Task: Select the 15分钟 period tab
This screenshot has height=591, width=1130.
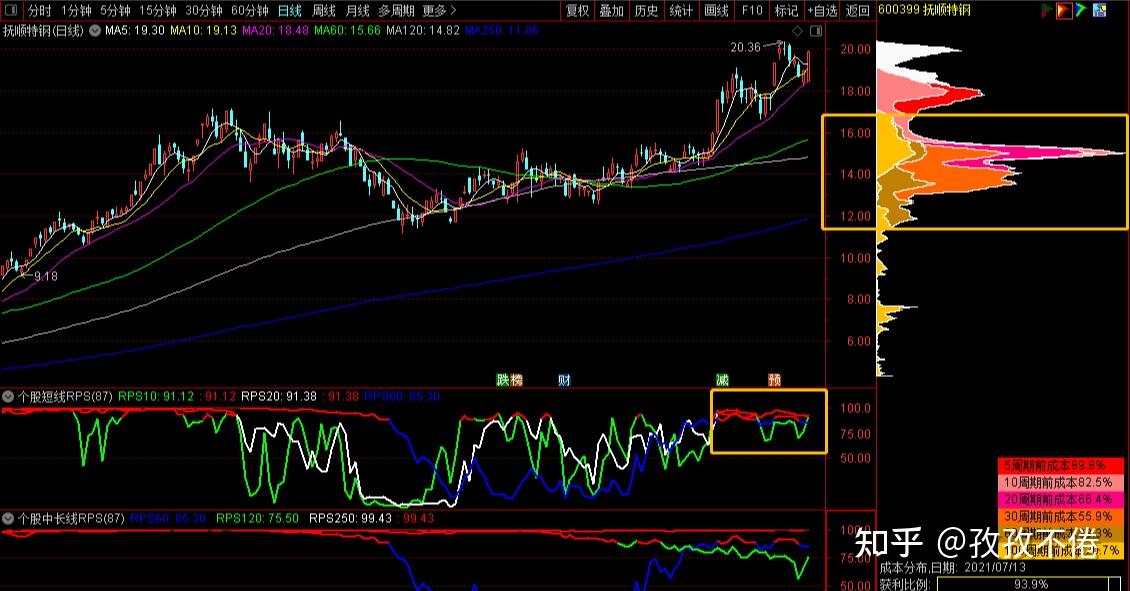Action: click(158, 11)
